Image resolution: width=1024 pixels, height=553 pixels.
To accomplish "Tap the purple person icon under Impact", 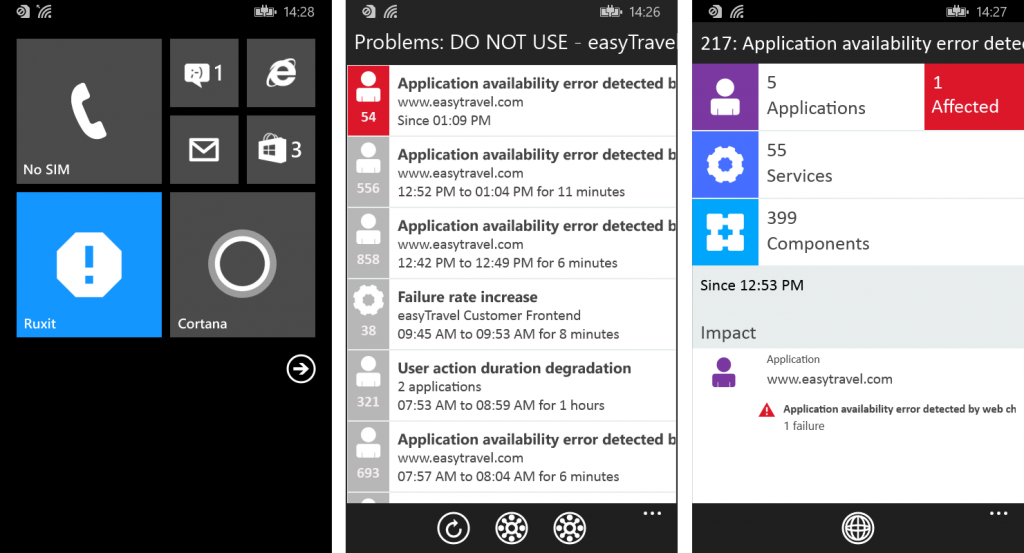I will pos(724,372).
